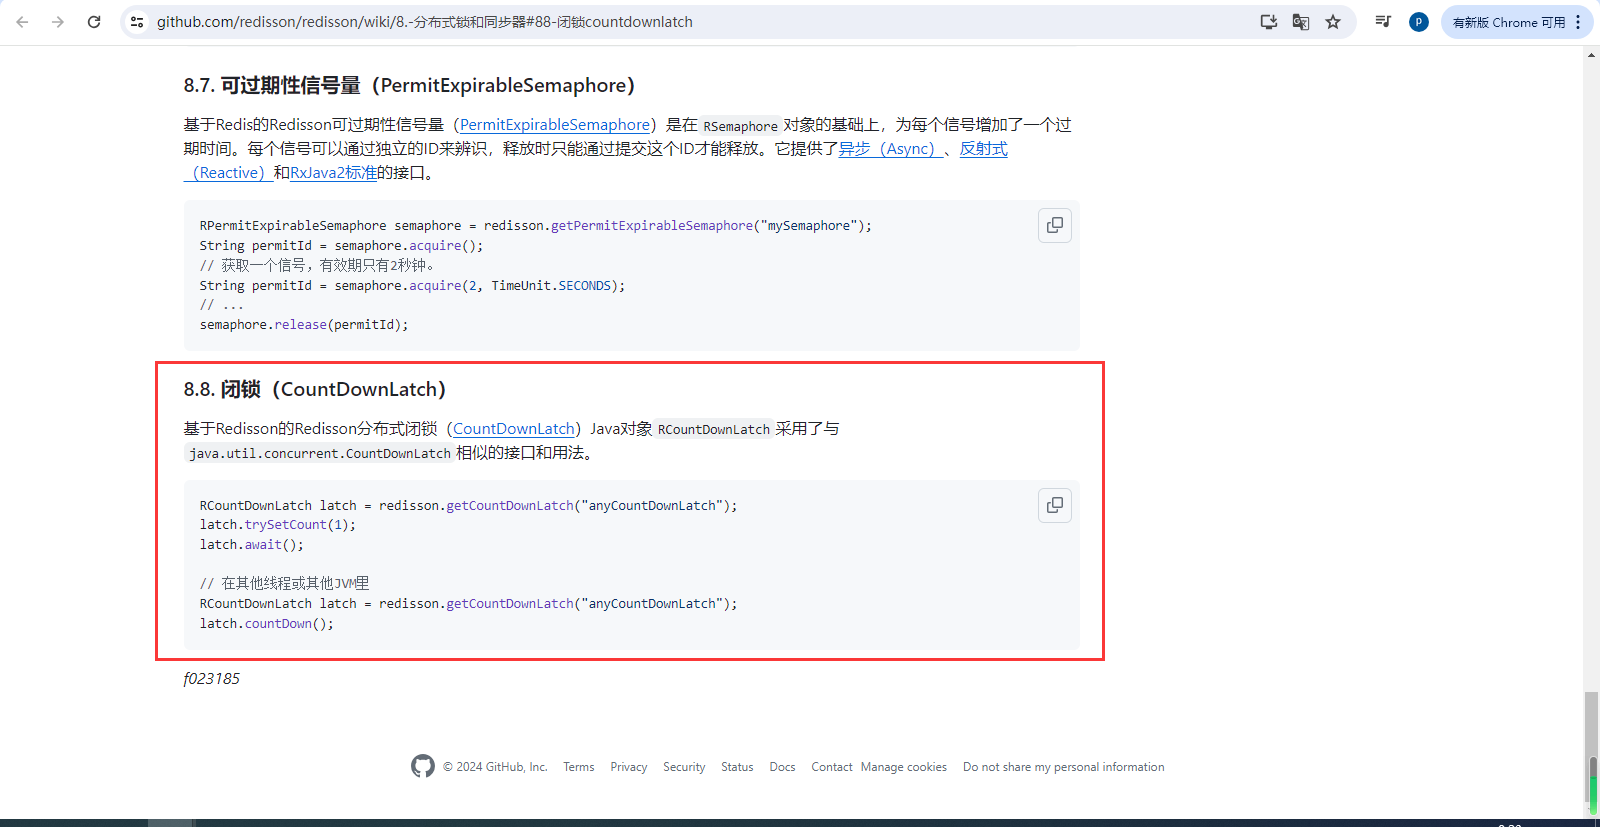View site information icon in address bar
Viewport: 1600px width, 827px height.
[137, 22]
